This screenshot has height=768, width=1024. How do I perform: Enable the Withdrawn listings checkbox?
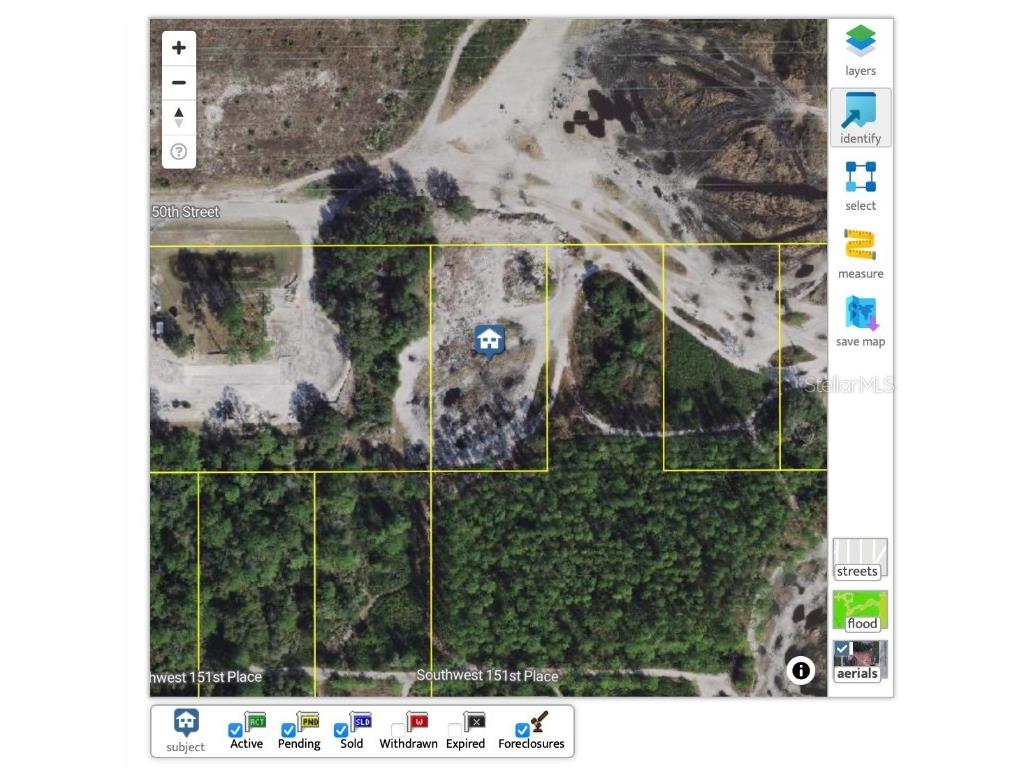pyautogui.click(x=396, y=729)
